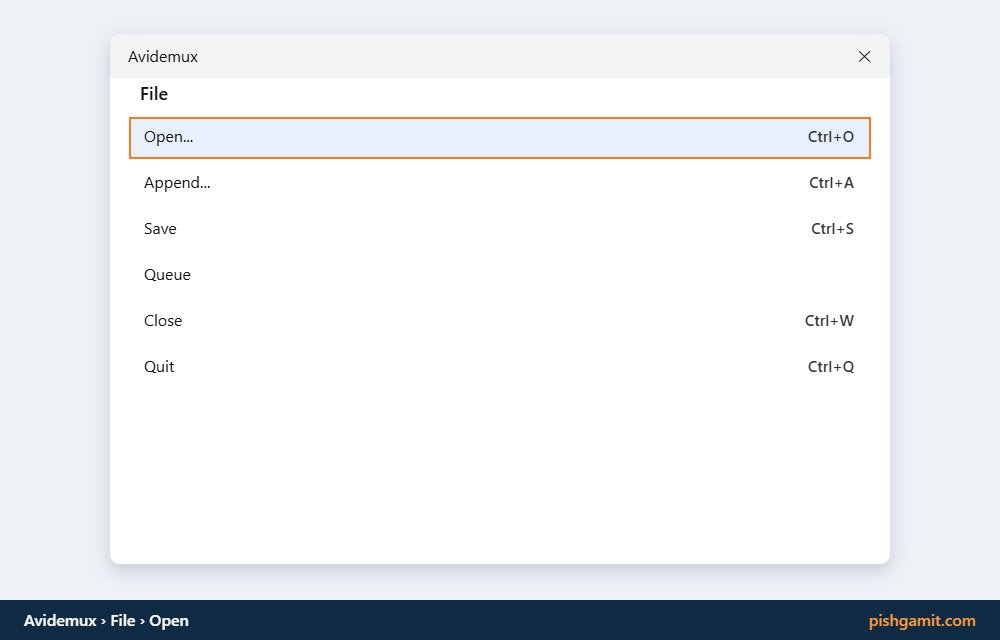
Task: Click Save in the File menu
Action: (499, 229)
